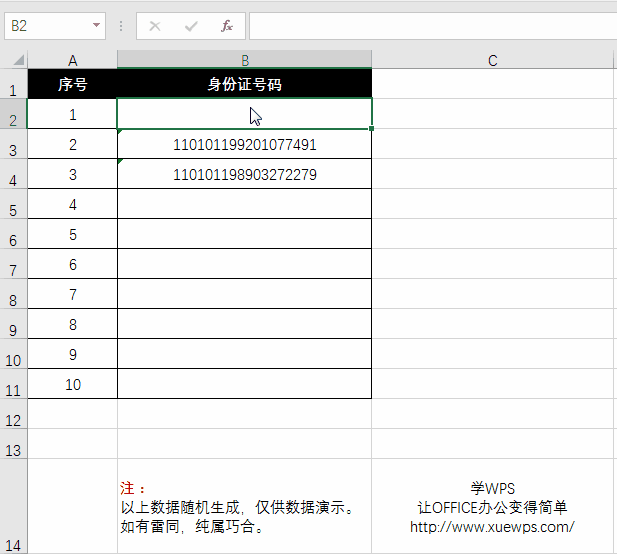Click the xuewps.com URL text
Image resolution: width=617 pixels, height=554 pixels.
click(492, 526)
